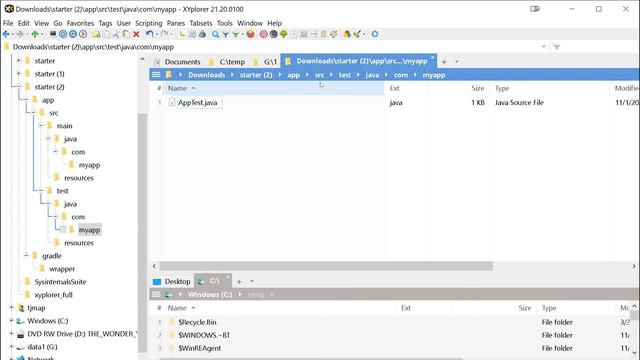
Task: Collapse the starter (2) tree node
Action: [x=18, y=87]
